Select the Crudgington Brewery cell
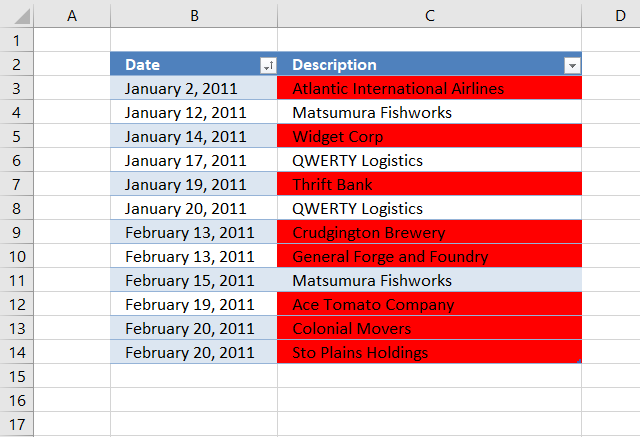640x437 pixels. (x=429, y=232)
